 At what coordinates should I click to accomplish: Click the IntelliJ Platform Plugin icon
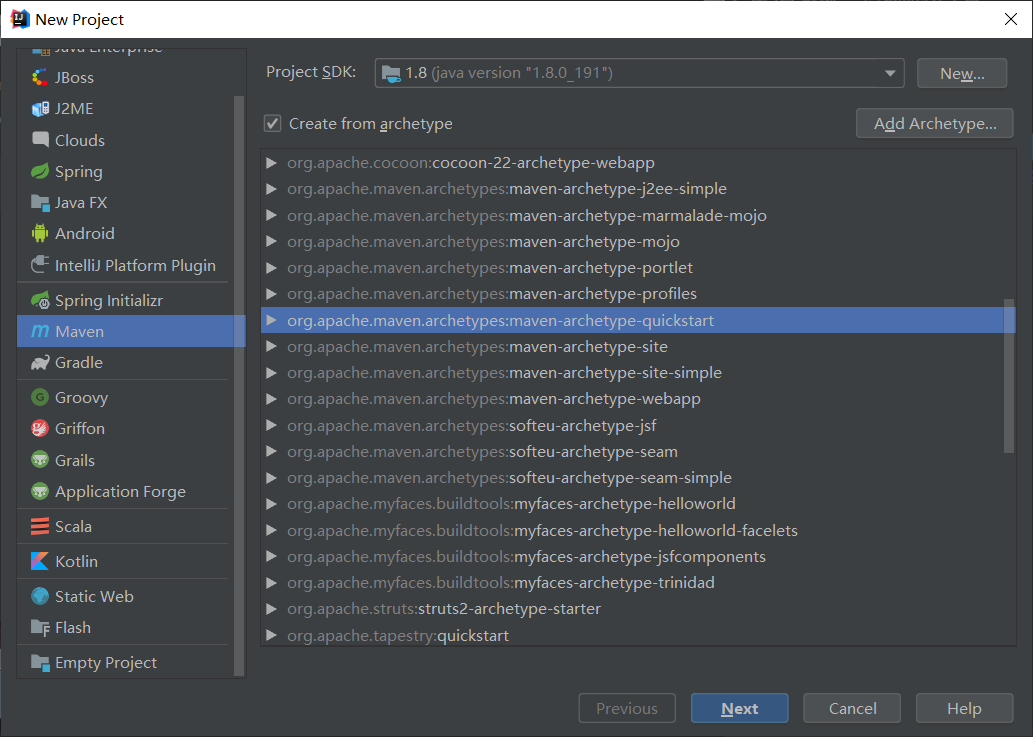click(40, 265)
